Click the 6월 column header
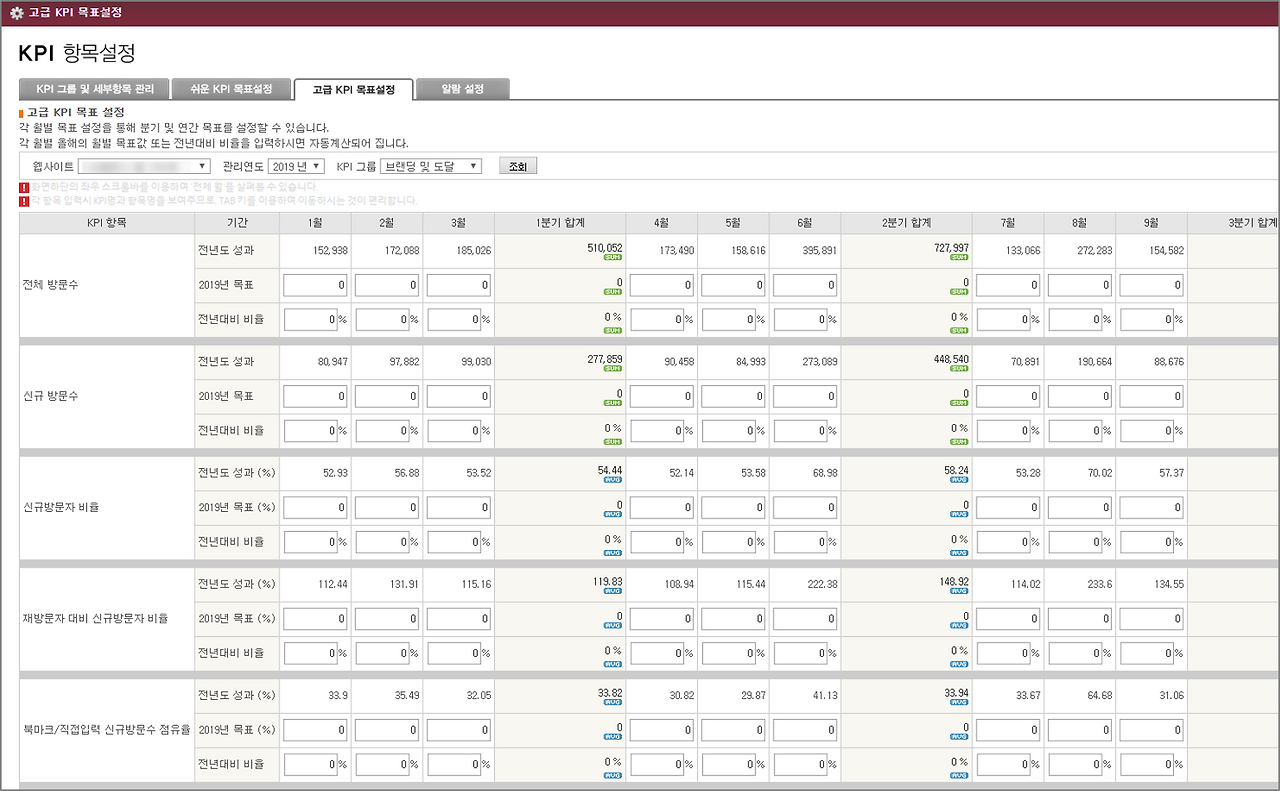The image size is (1280, 791). tap(806, 222)
